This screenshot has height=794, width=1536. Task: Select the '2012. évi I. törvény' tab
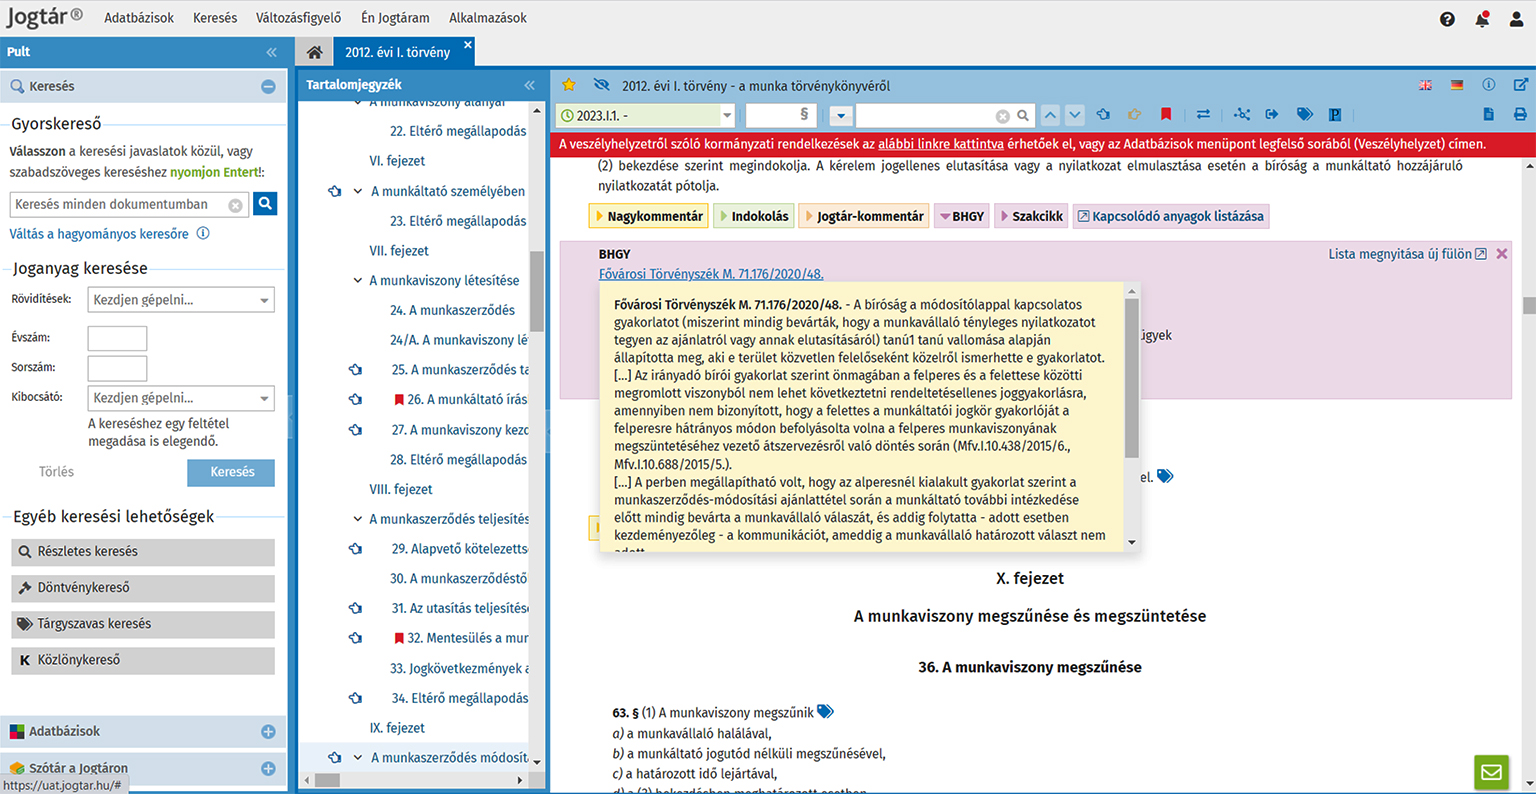click(397, 52)
